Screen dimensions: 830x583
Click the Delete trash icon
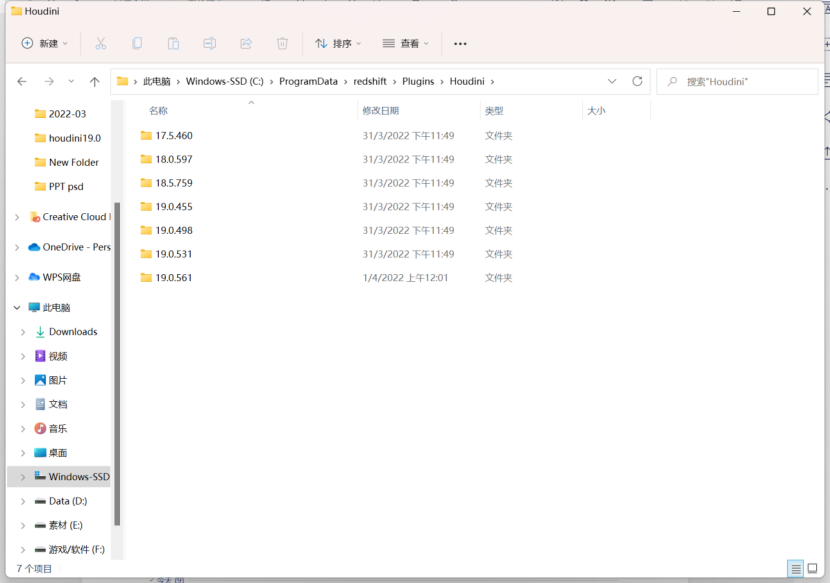coord(282,43)
